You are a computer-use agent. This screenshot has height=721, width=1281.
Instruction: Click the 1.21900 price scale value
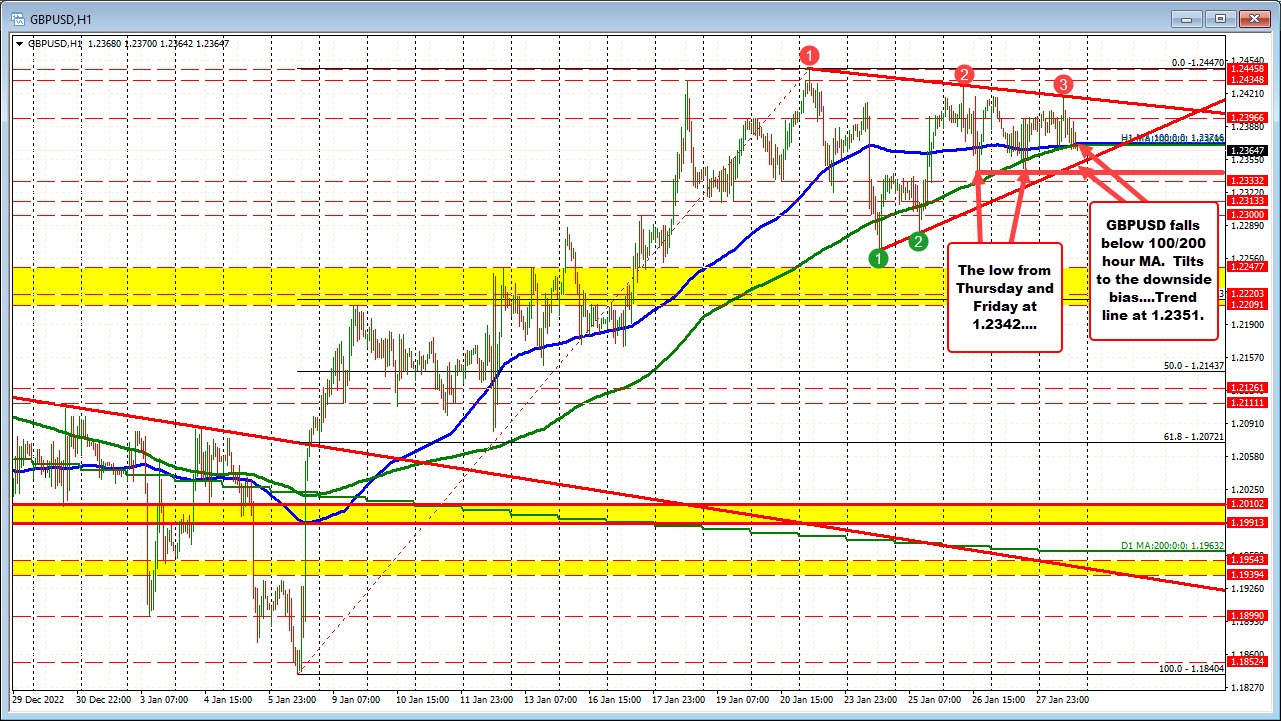pyautogui.click(x=1250, y=325)
